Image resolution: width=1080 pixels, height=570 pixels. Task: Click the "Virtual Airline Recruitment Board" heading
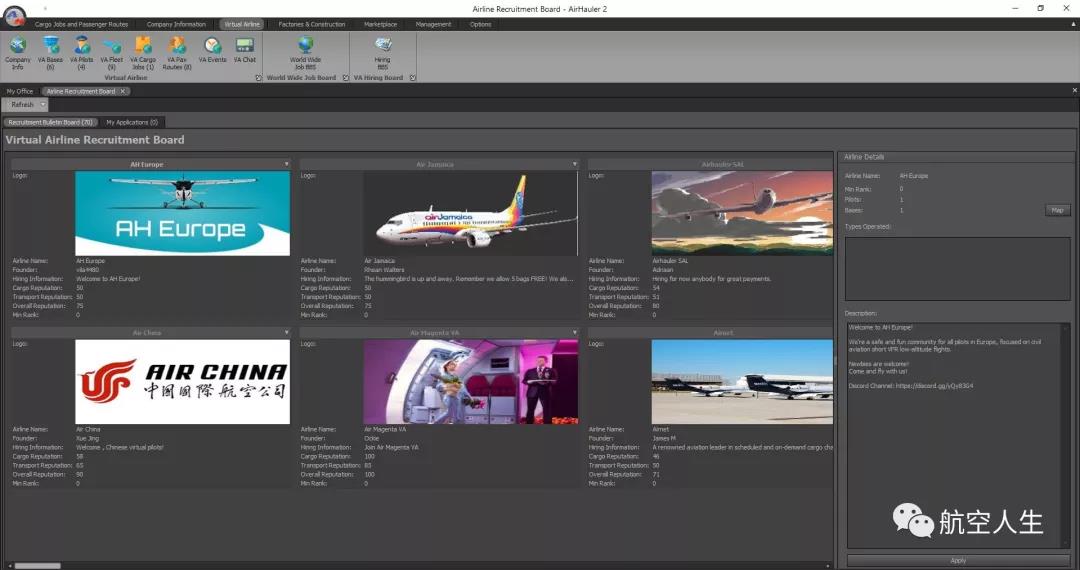point(94,140)
